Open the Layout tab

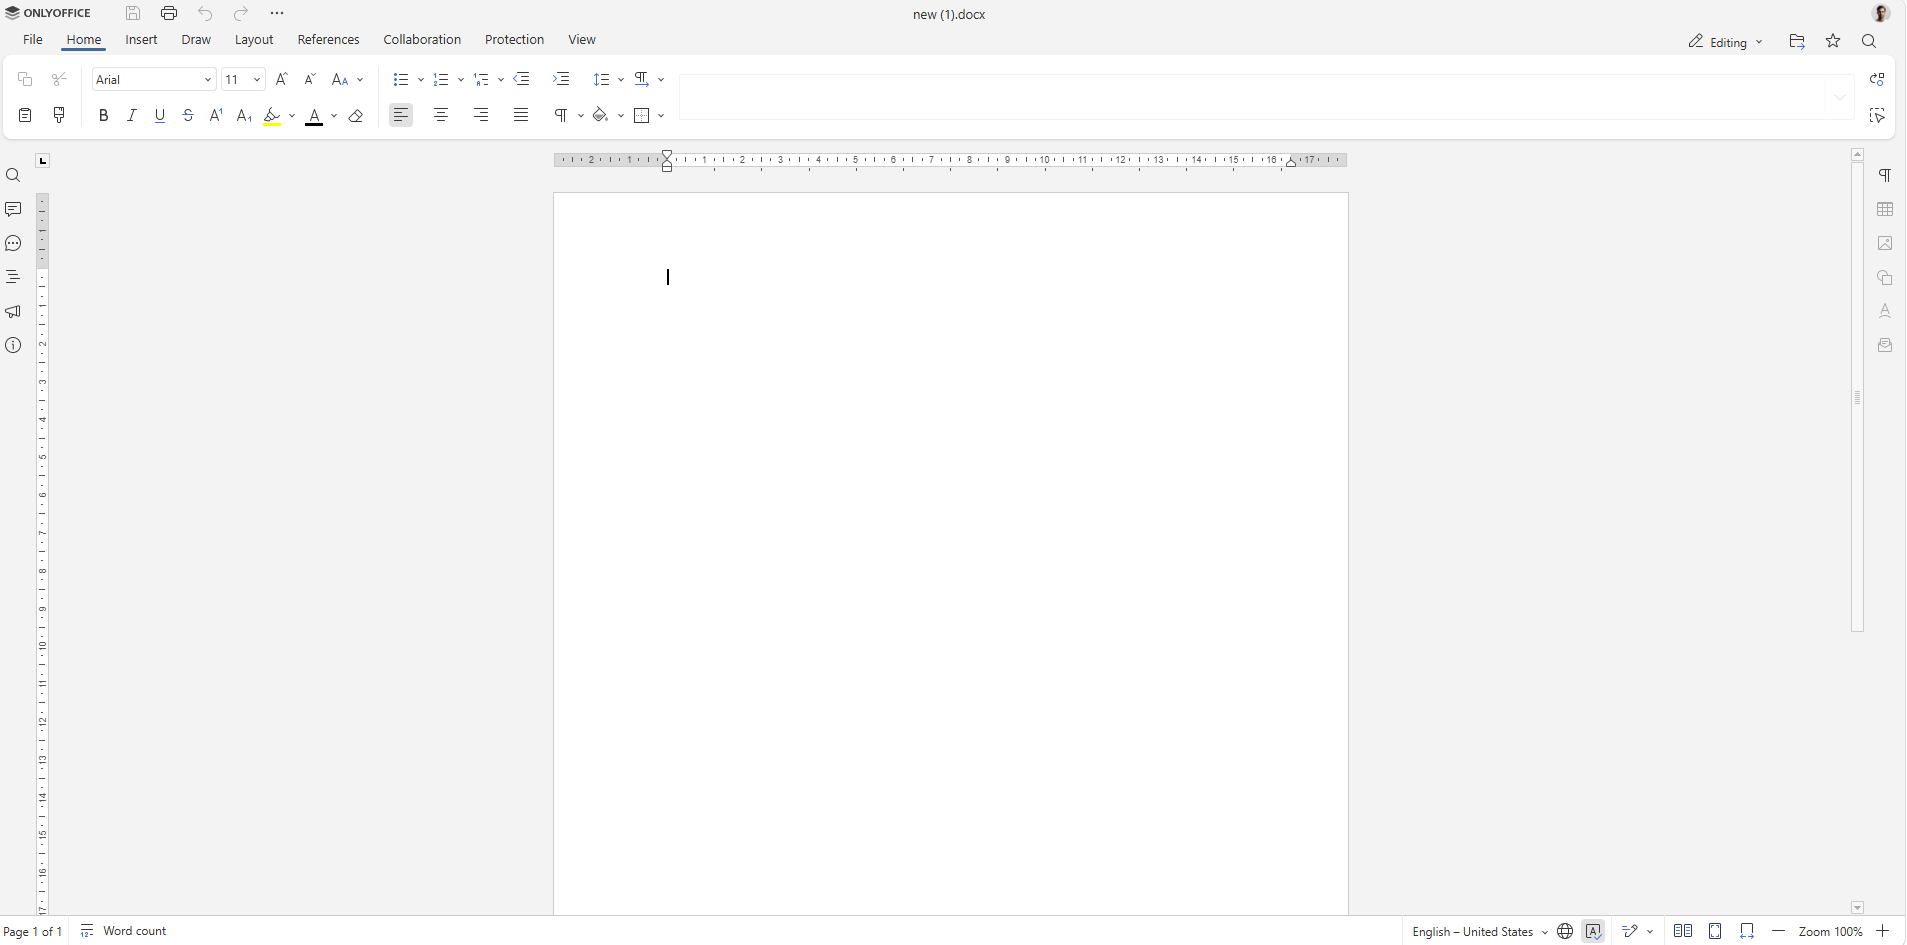coord(254,40)
